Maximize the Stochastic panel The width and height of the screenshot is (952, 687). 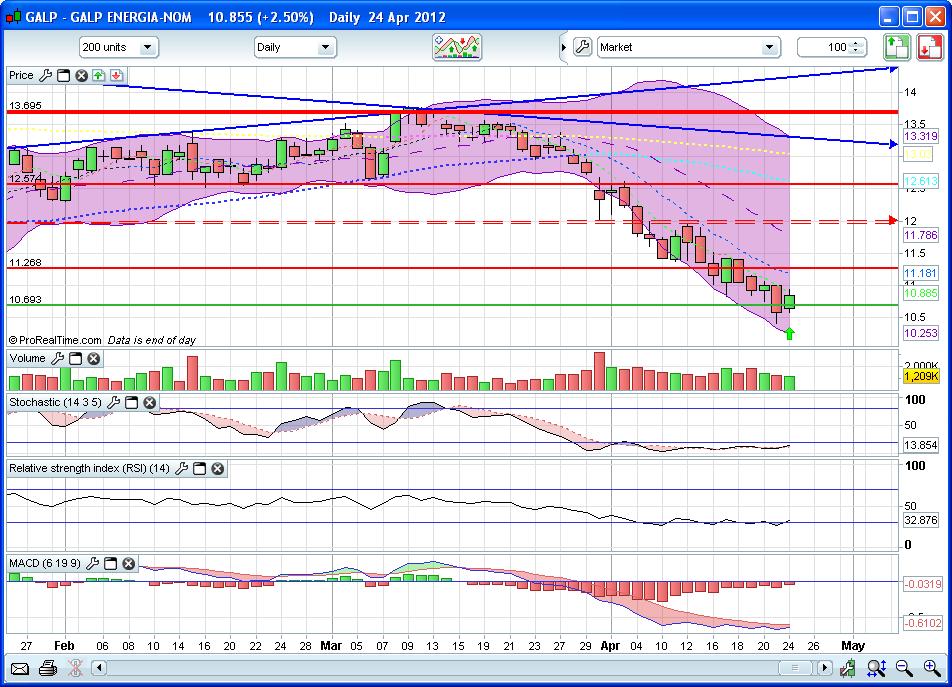tap(131, 402)
